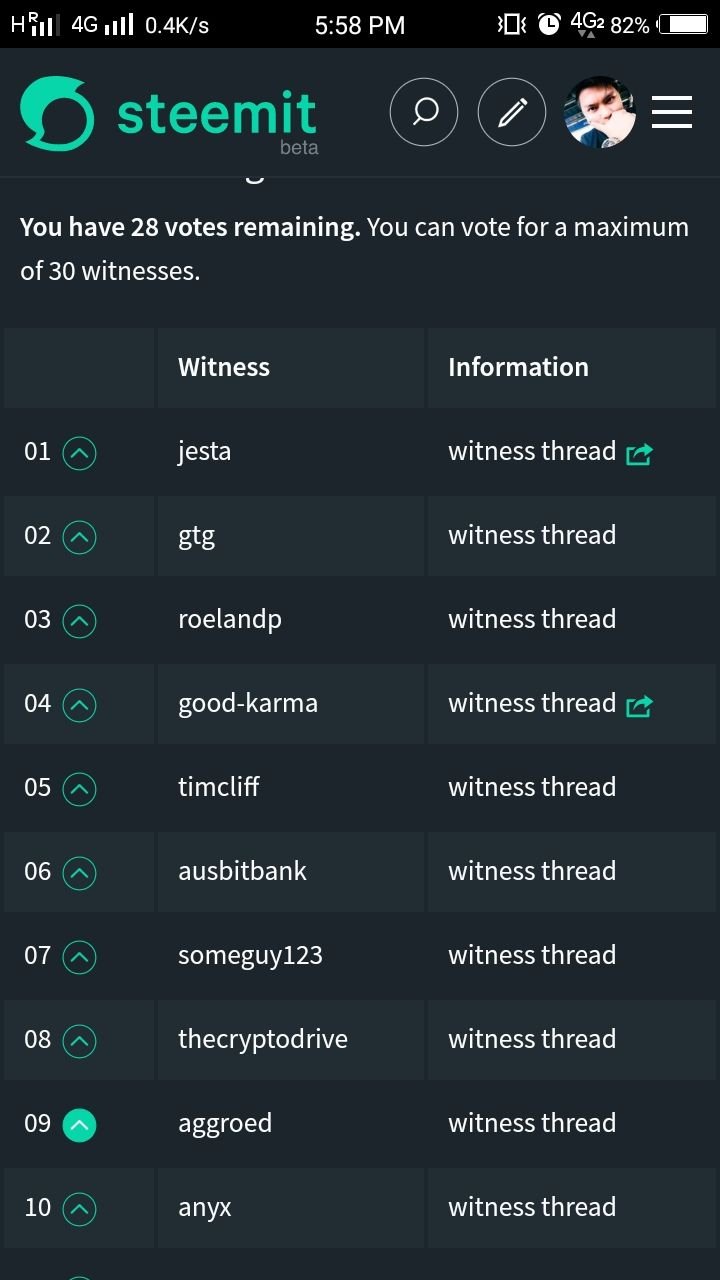
Task: Upvote witness thecryptodrive
Action: (x=80, y=1042)
